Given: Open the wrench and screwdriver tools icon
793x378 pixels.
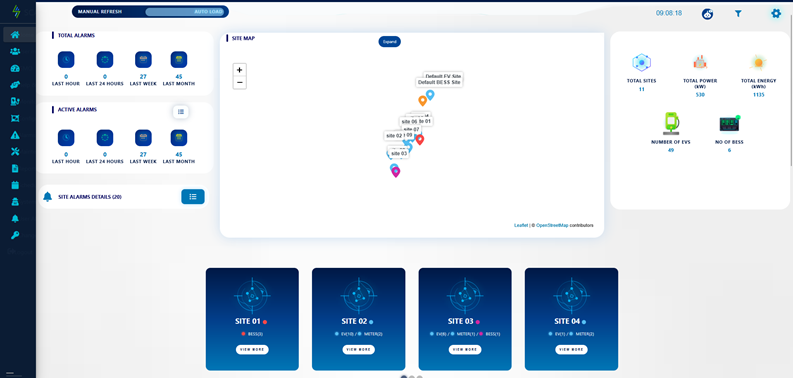Looking at the screenshot, I should (15, 151).
